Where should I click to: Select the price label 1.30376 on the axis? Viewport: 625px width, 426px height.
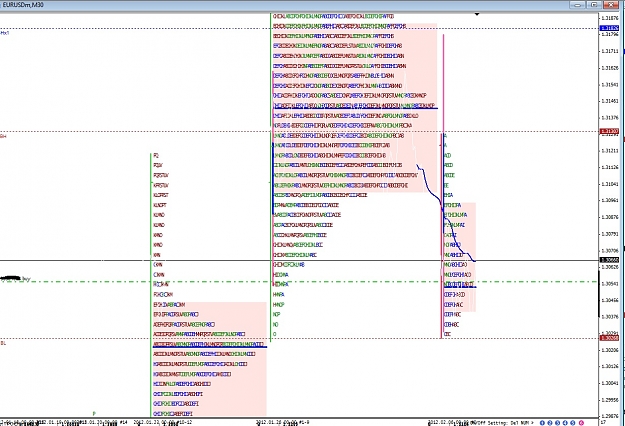[x=610, y=317]
